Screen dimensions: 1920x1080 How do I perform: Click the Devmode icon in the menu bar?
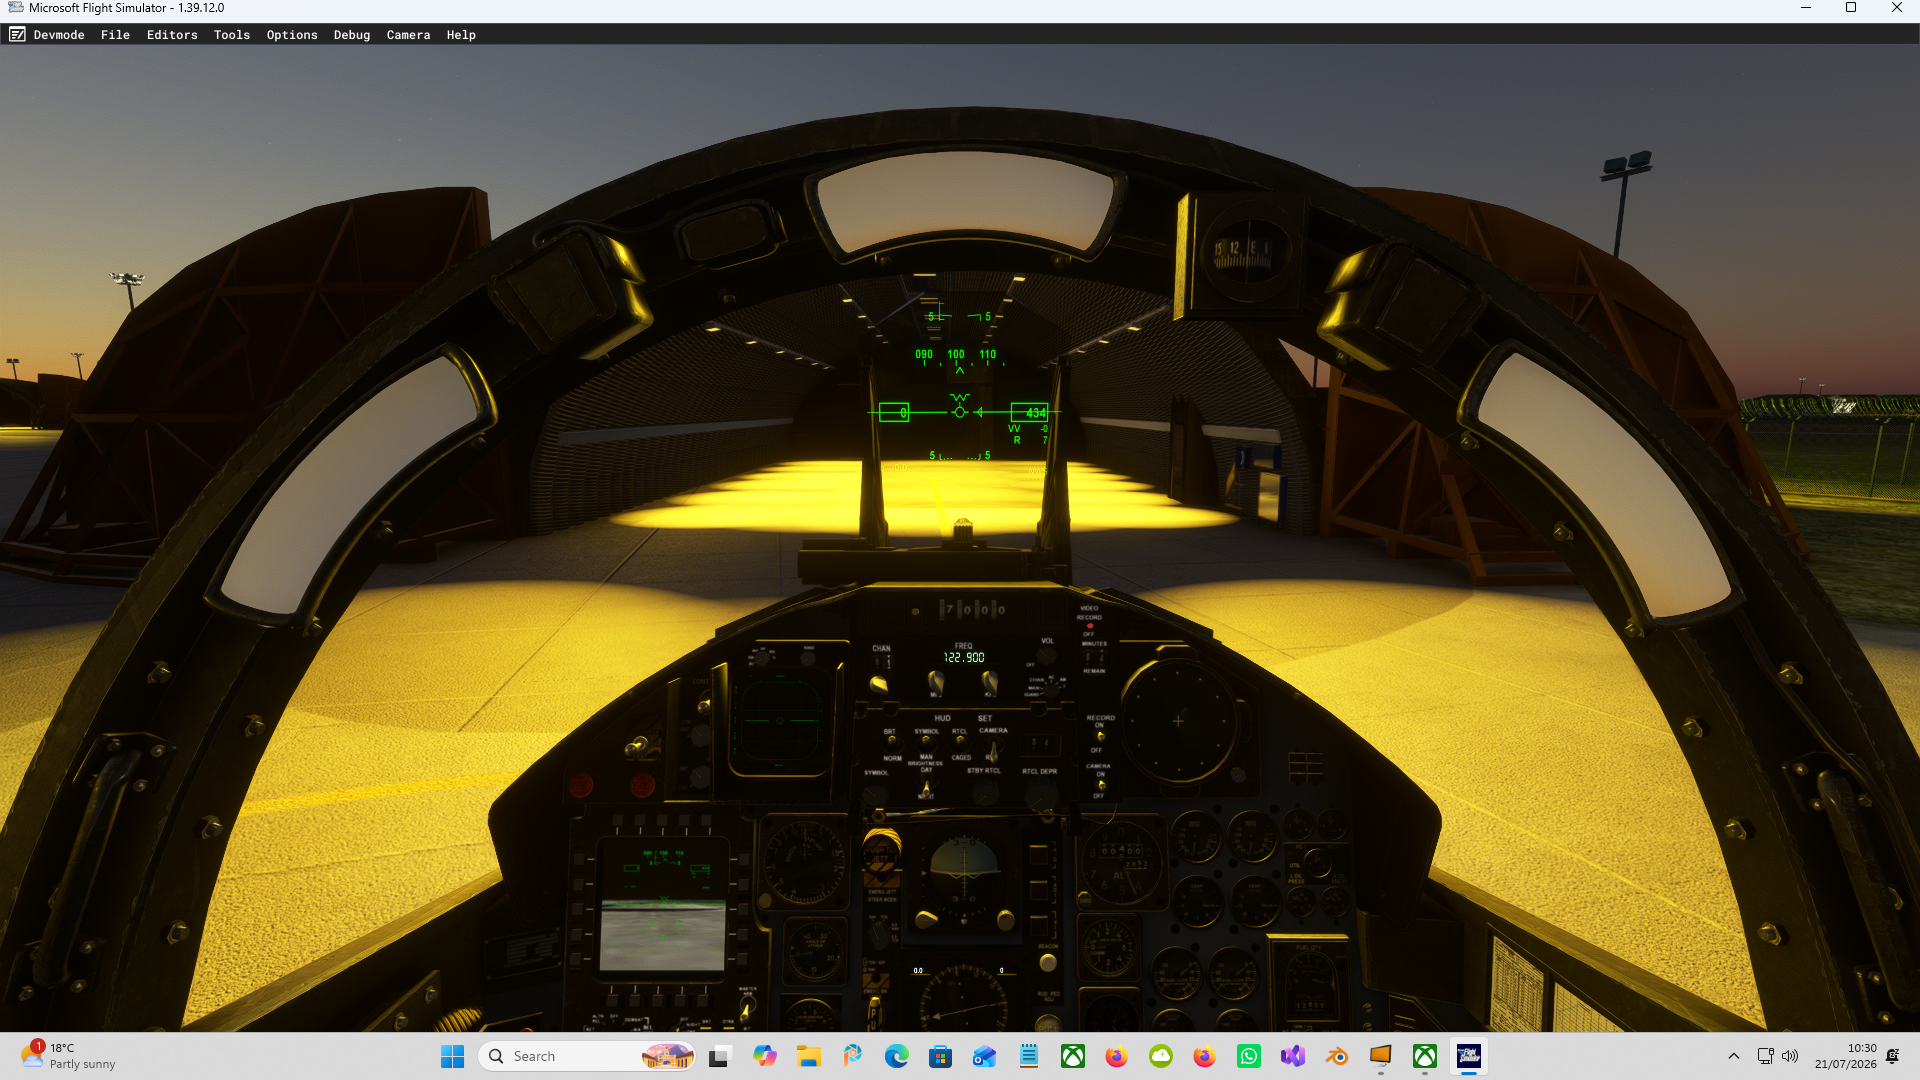pyautogui.click(x=17, y=34)
